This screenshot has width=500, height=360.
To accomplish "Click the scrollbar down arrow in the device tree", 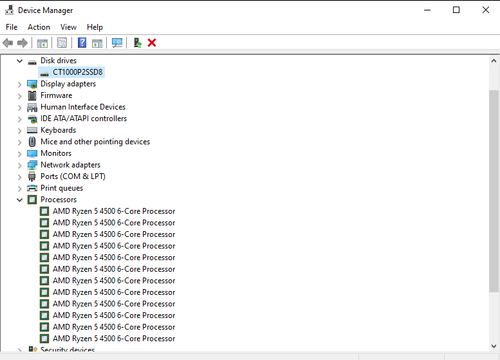I will [x=494, y=346].
